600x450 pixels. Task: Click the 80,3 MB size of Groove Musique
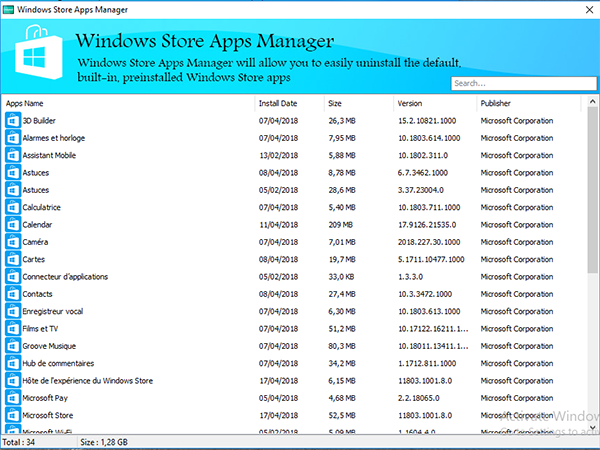tap(342, 346)
